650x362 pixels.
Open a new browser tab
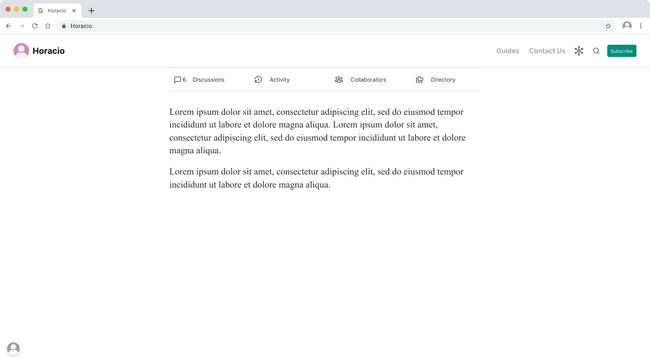coord(91,11)
